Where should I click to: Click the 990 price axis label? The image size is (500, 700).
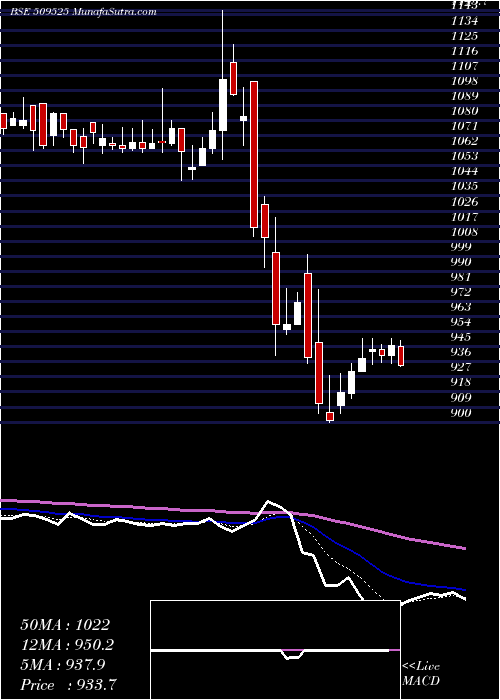tap(462, 262)
